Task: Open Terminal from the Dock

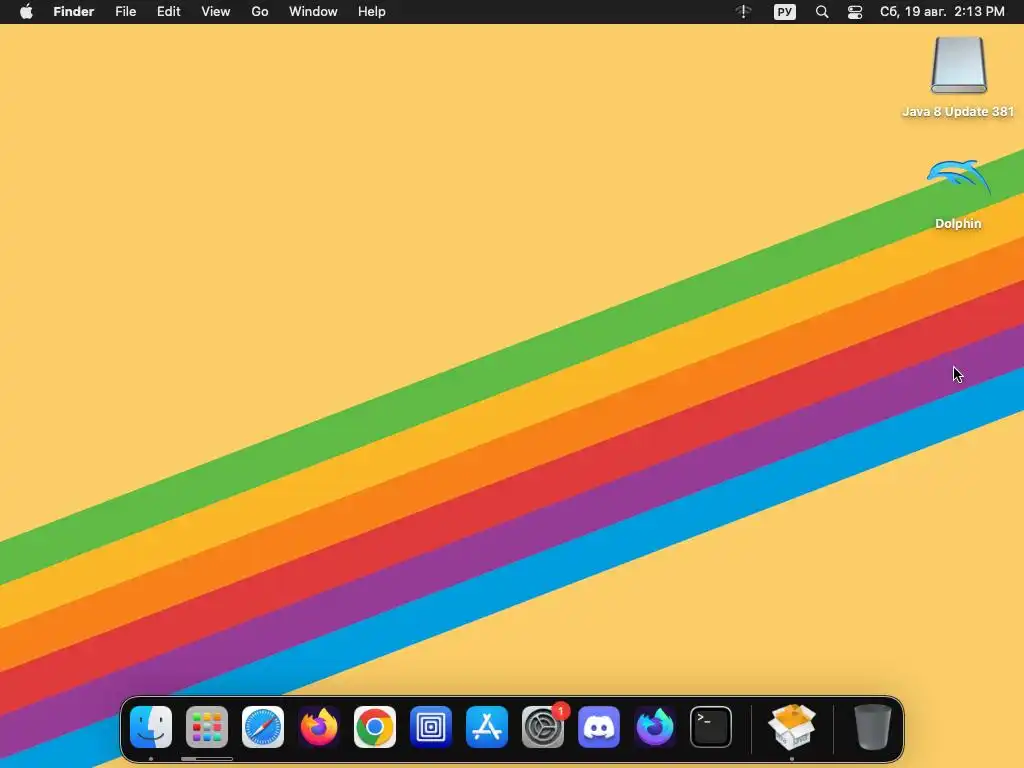Action: pos(711,727)
